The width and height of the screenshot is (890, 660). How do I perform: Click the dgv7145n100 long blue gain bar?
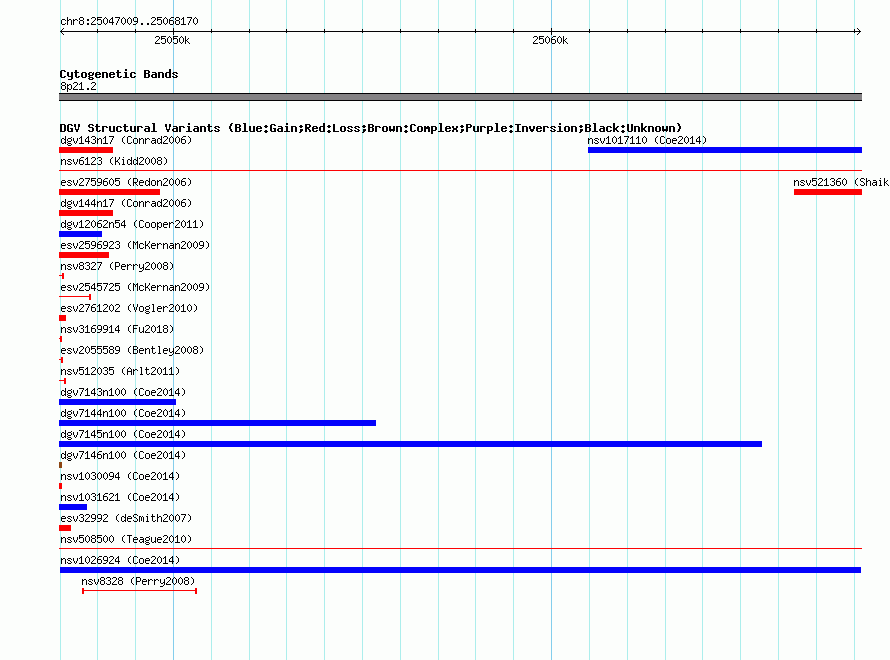pyautogui.click(x=410, y=444)
